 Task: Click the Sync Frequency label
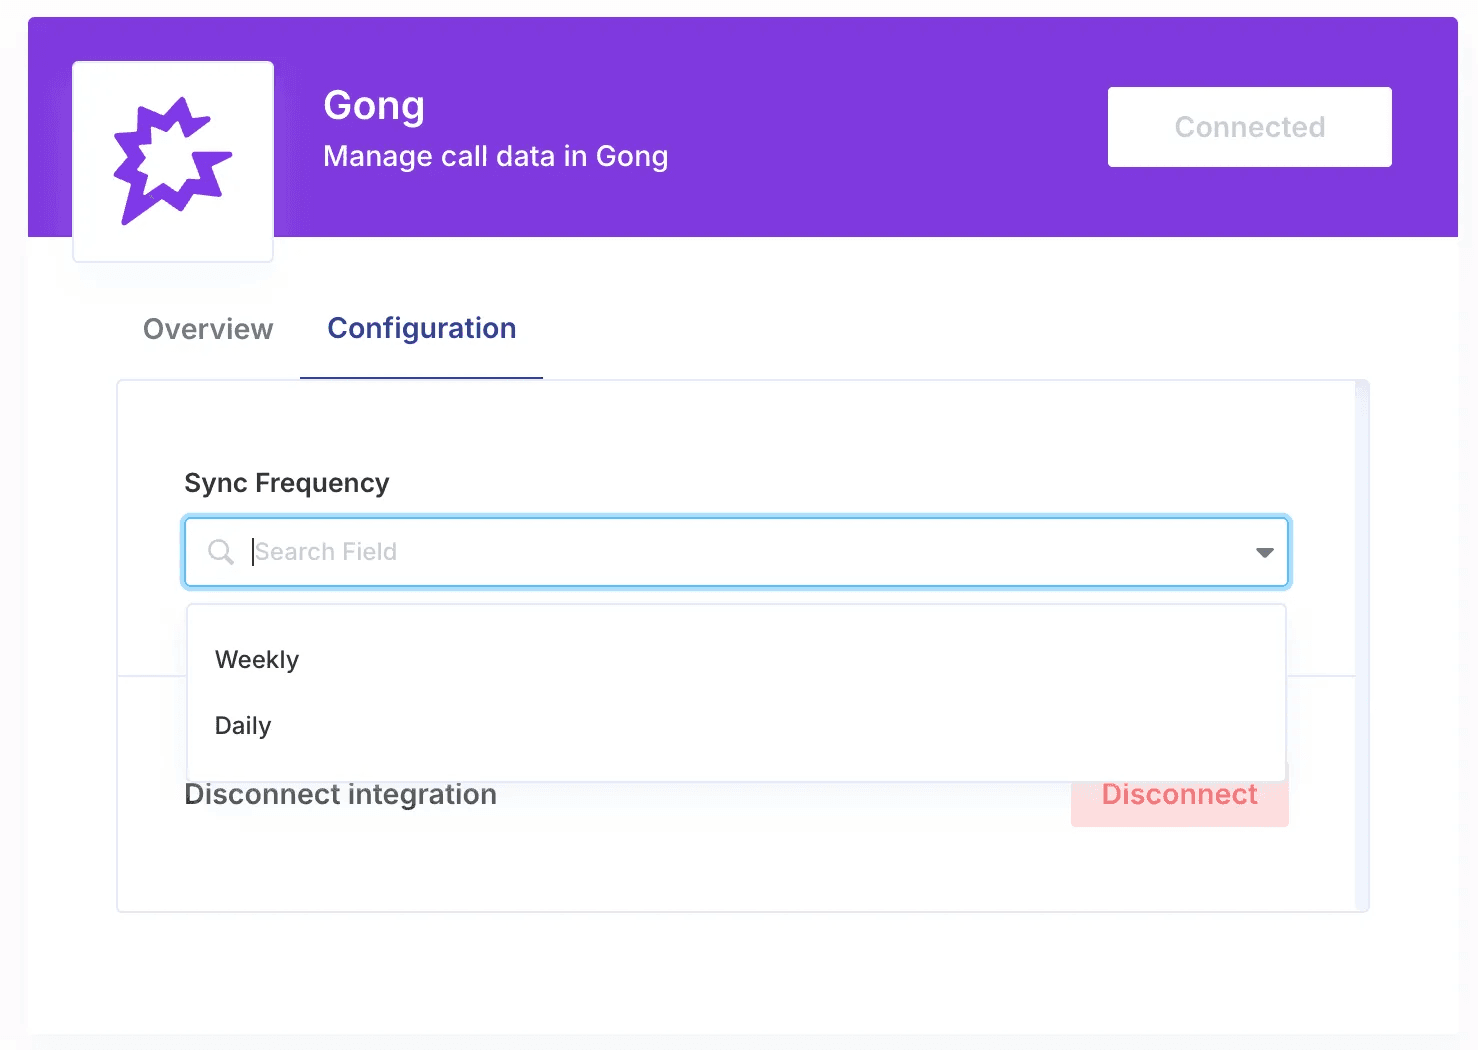coord(287,484)
